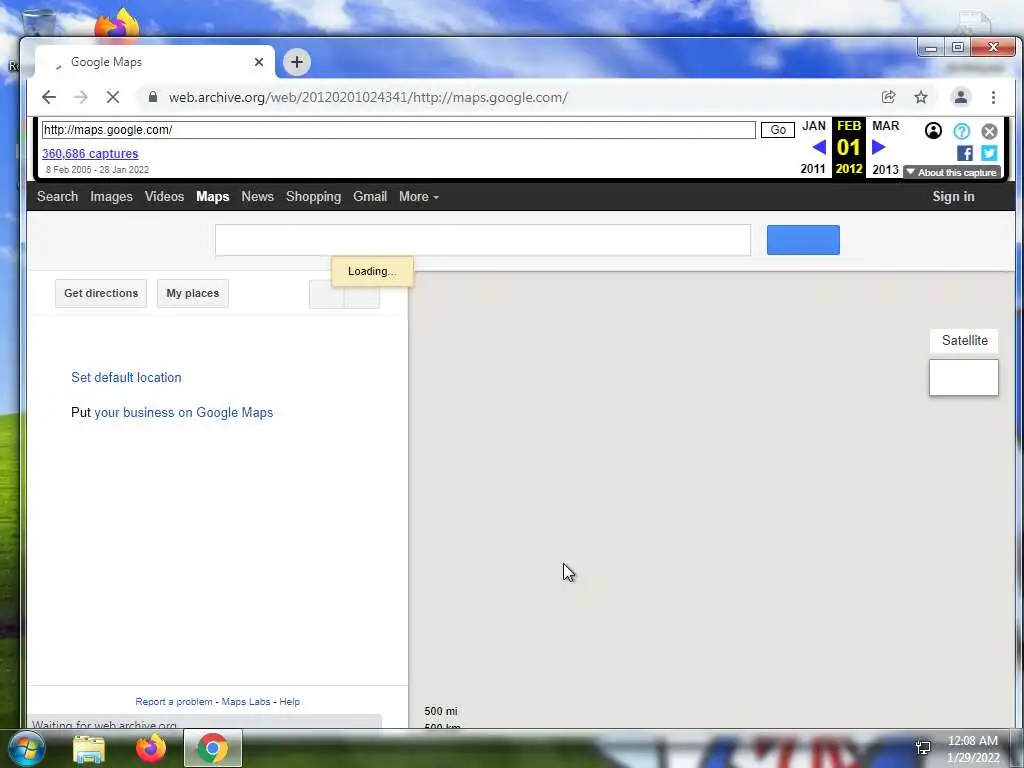
Task: Click Set default location link
Action: coord(126,377)
